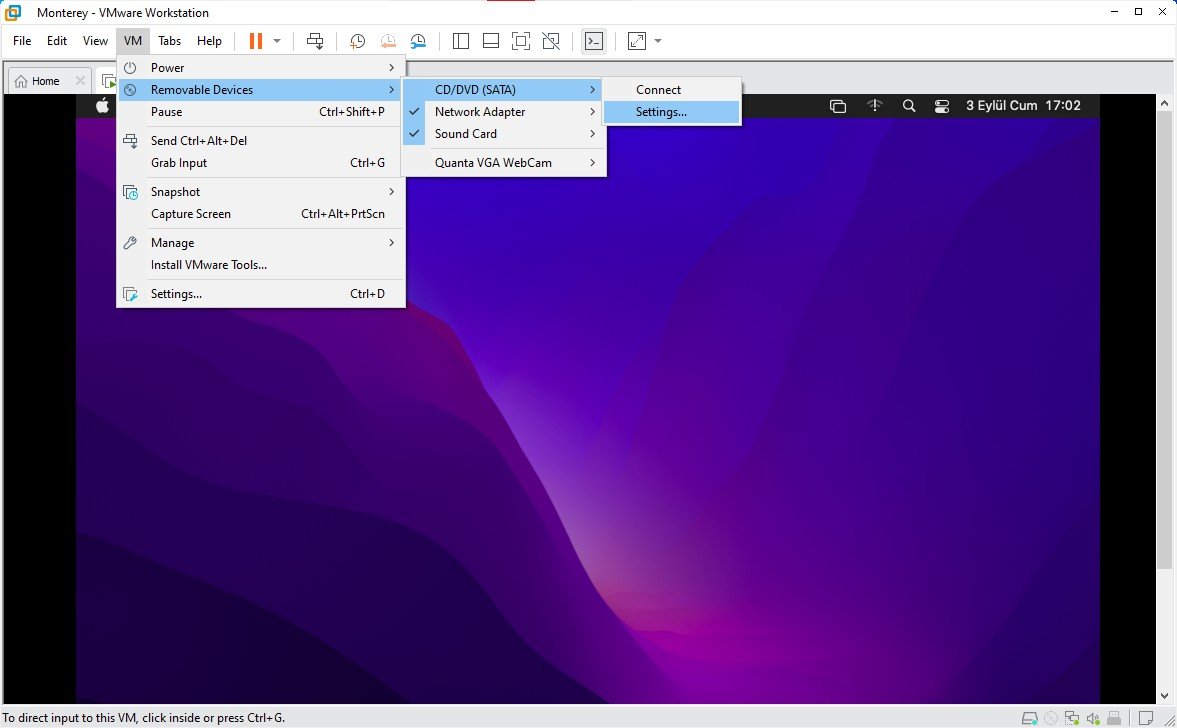Click the scroll-up arrow of the VM view
The height and width of the screenshot is (728, 1177).
click(x=1164, y=103)
